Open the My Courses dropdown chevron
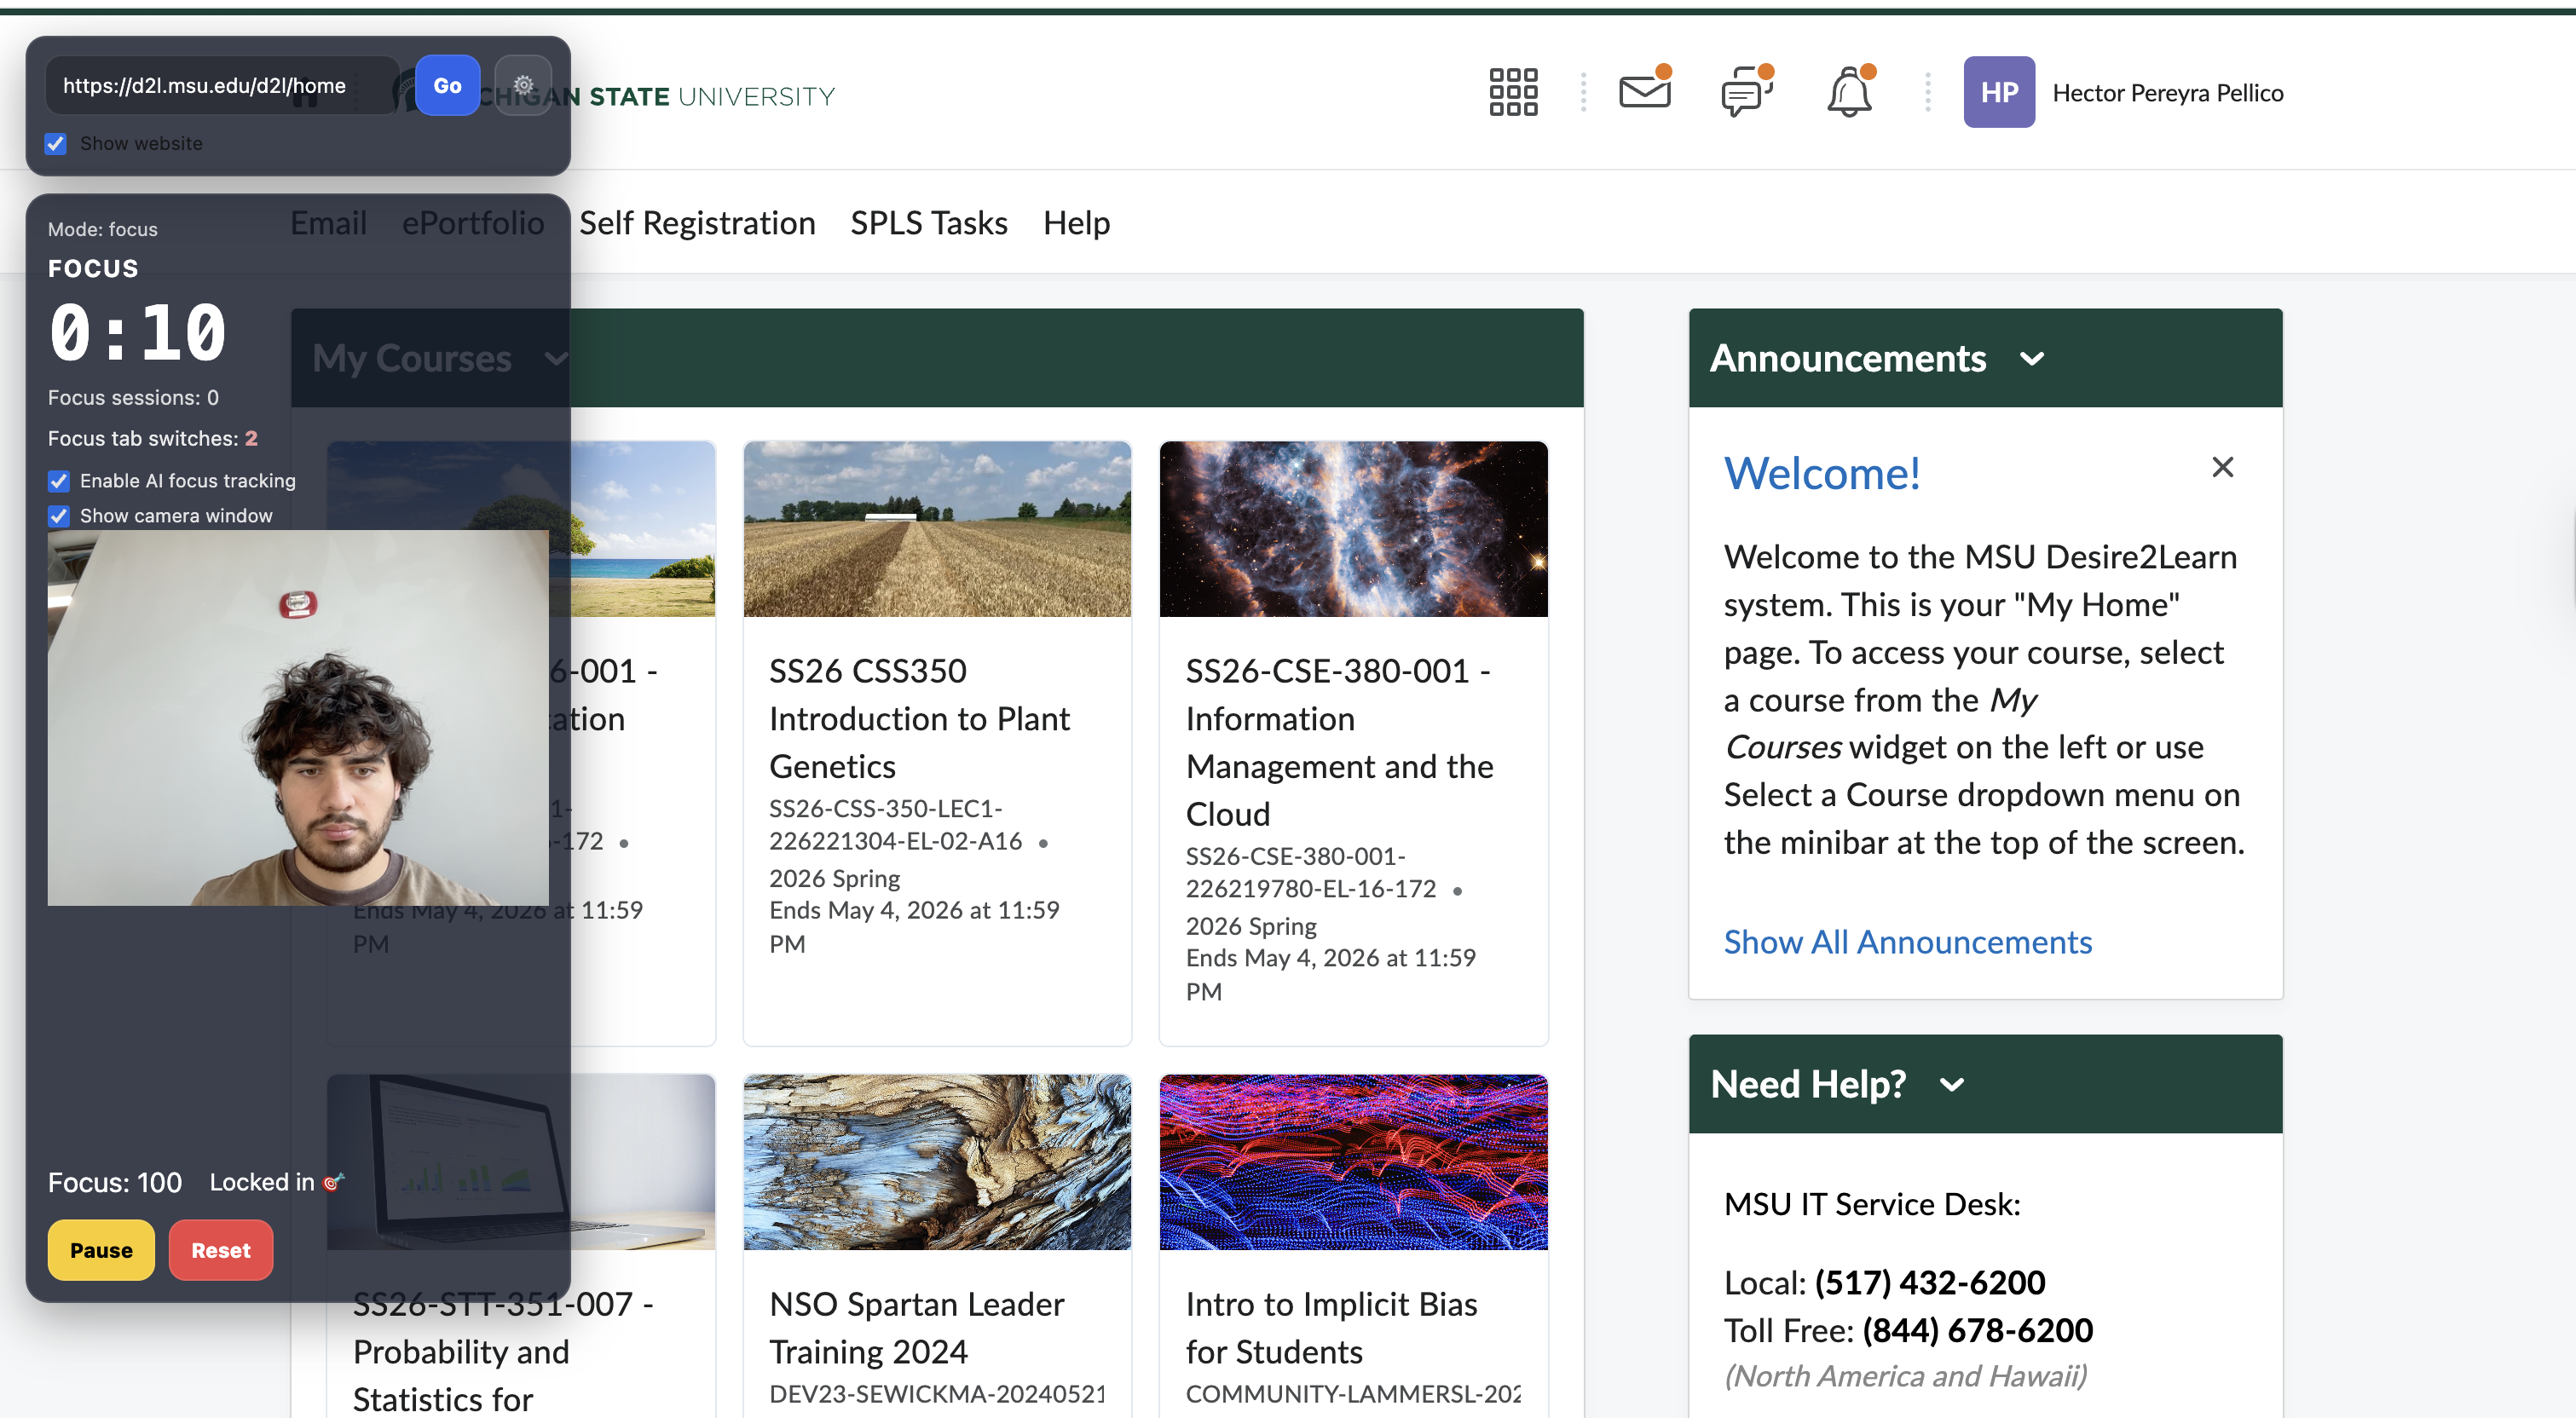This screenshot has width=2576, height=1418. pos(555,359)
